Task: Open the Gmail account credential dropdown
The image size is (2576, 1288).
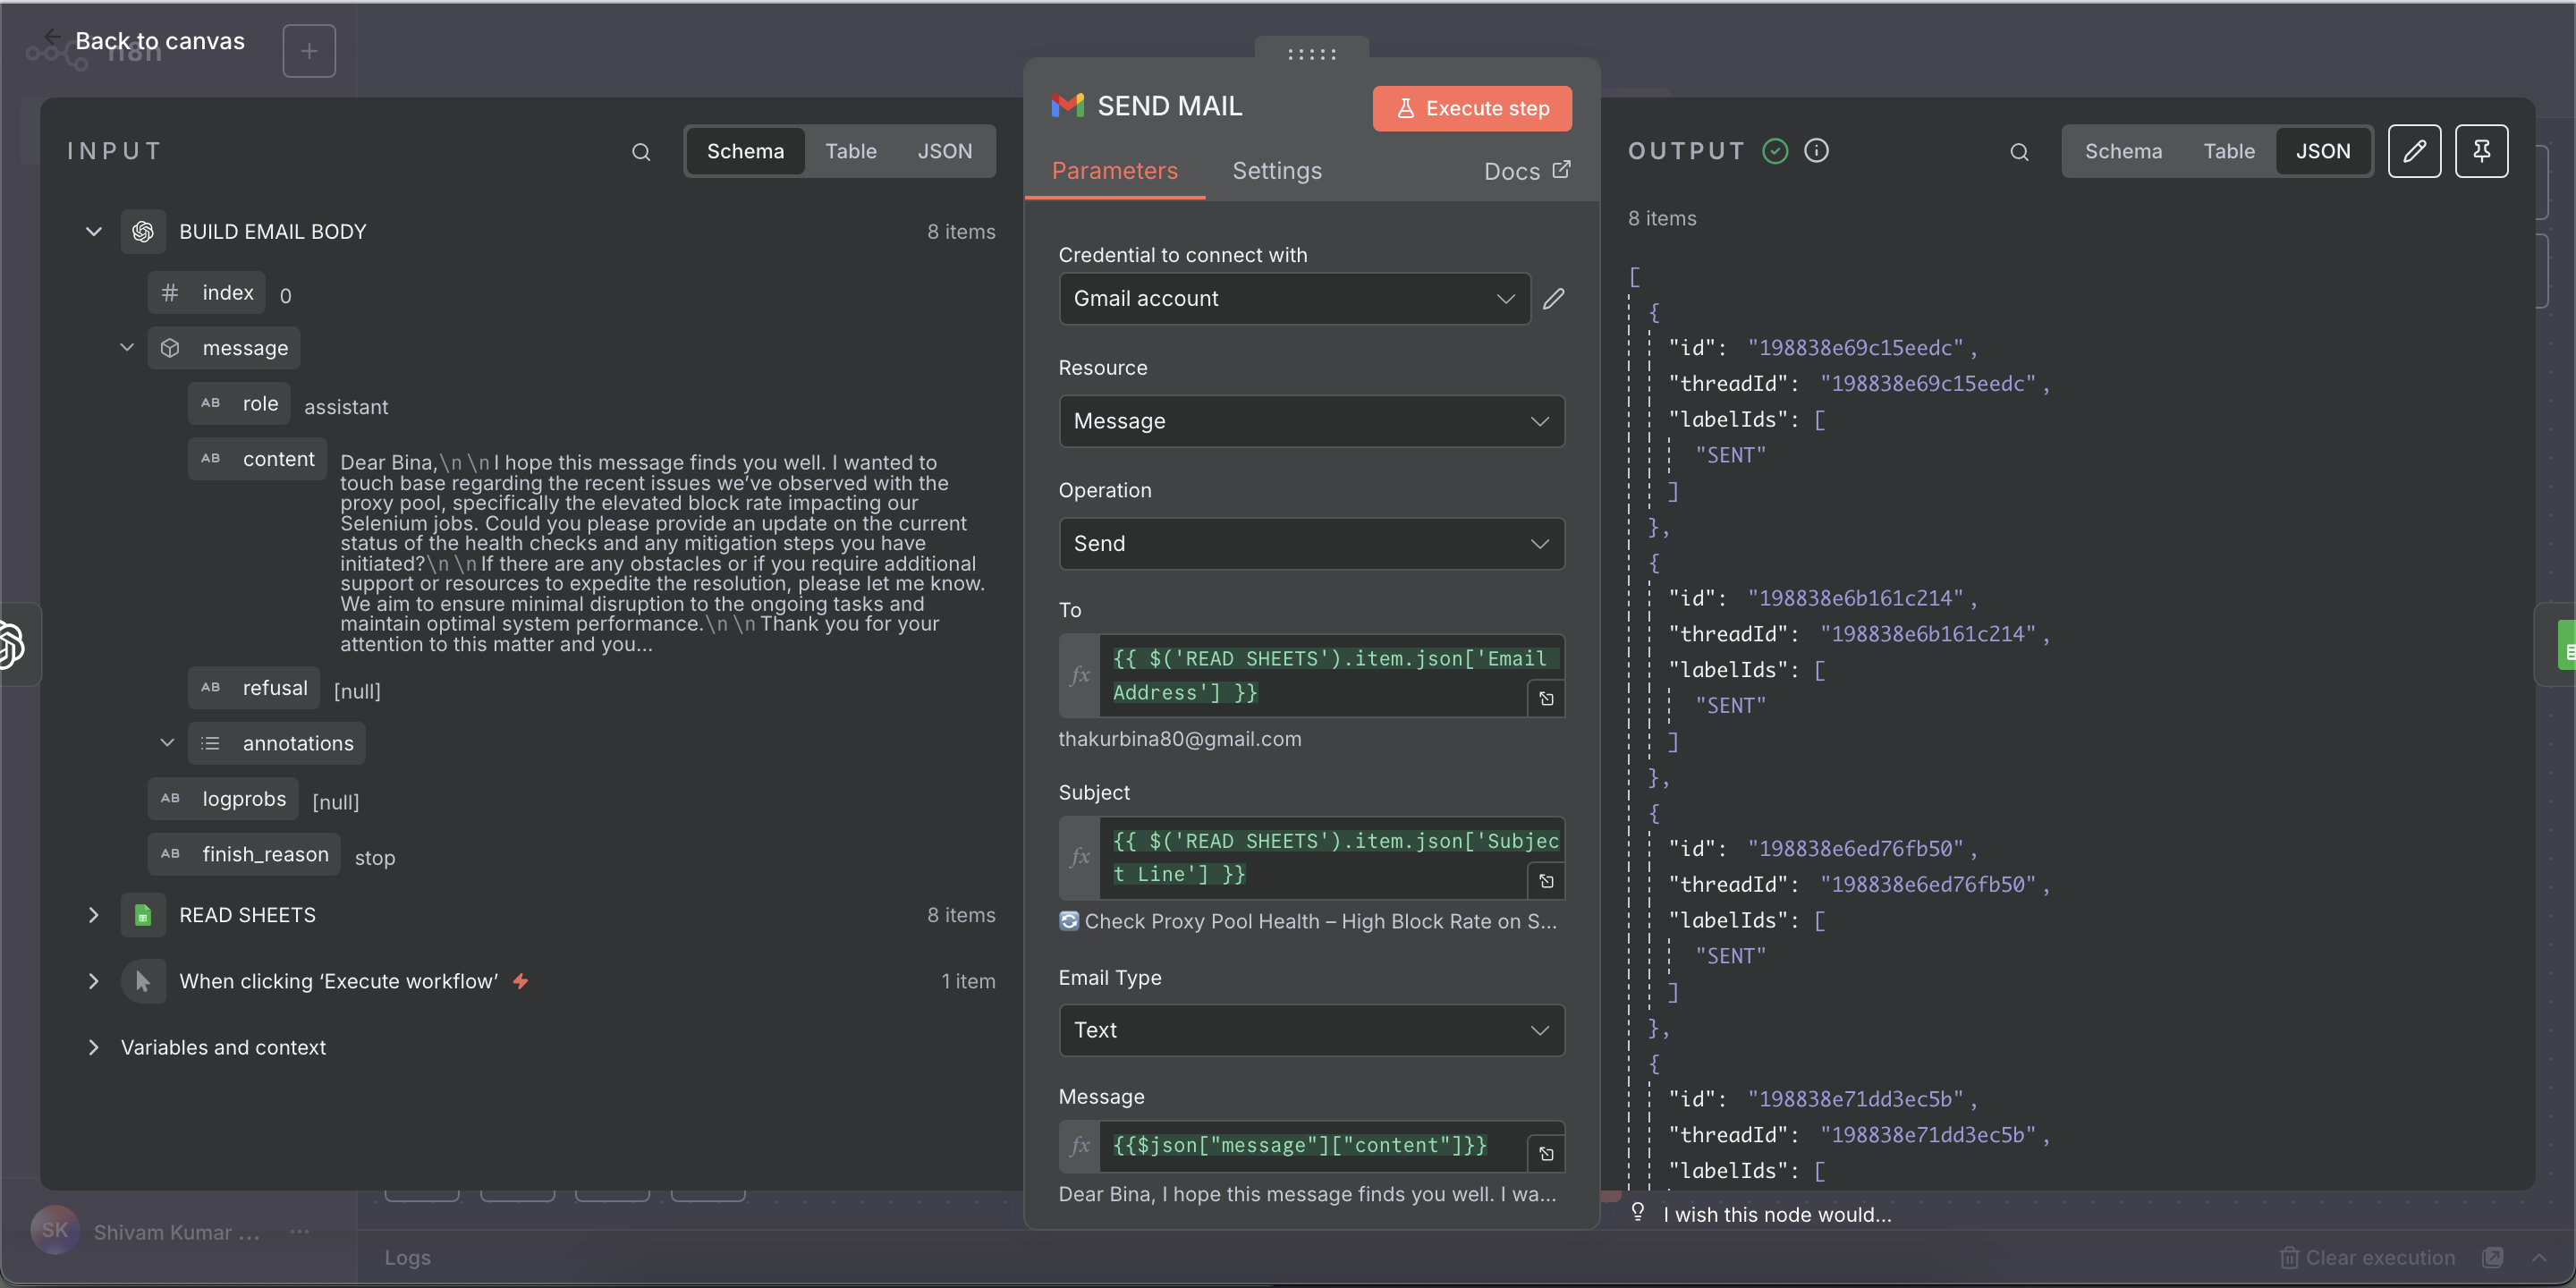Action: point(1294,299)
